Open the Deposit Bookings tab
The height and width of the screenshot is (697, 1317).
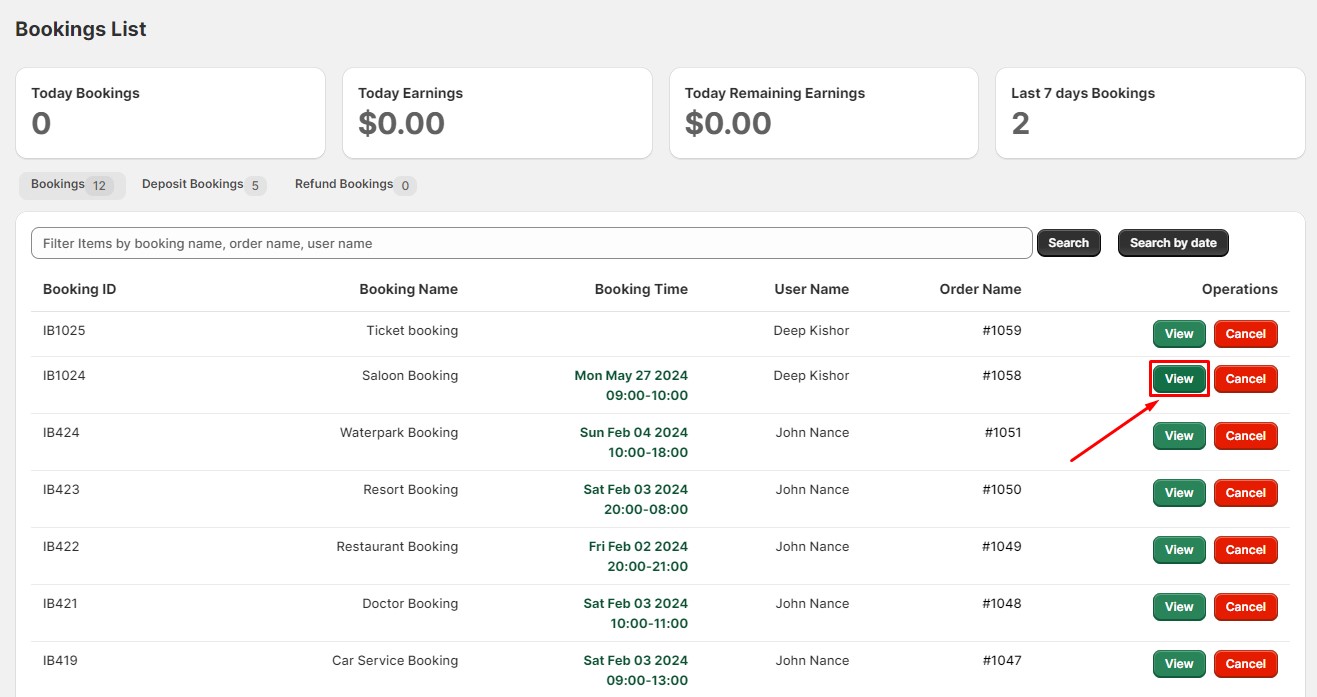pyautogui.click(x=203, y=185)
